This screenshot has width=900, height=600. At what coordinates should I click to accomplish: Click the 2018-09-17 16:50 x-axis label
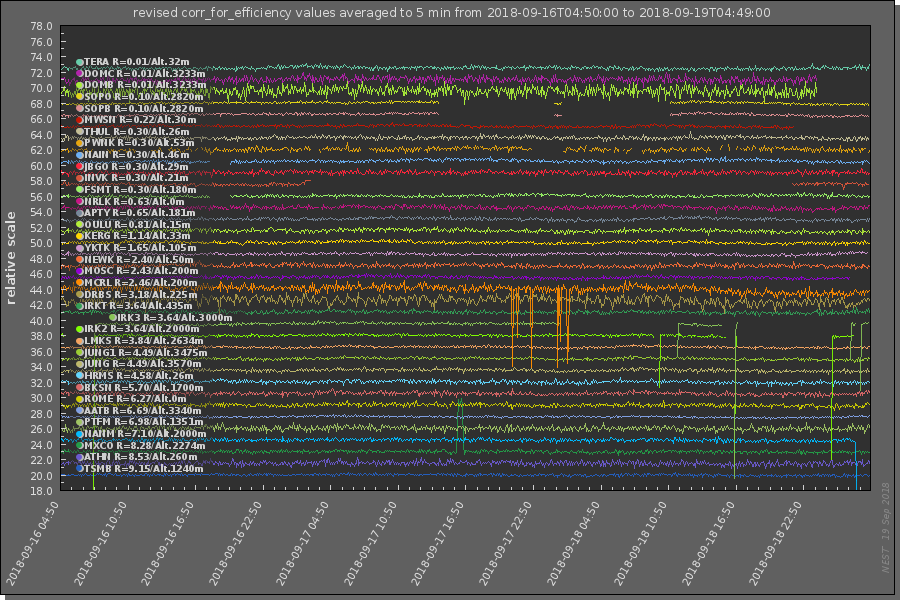tap(437, 543)
